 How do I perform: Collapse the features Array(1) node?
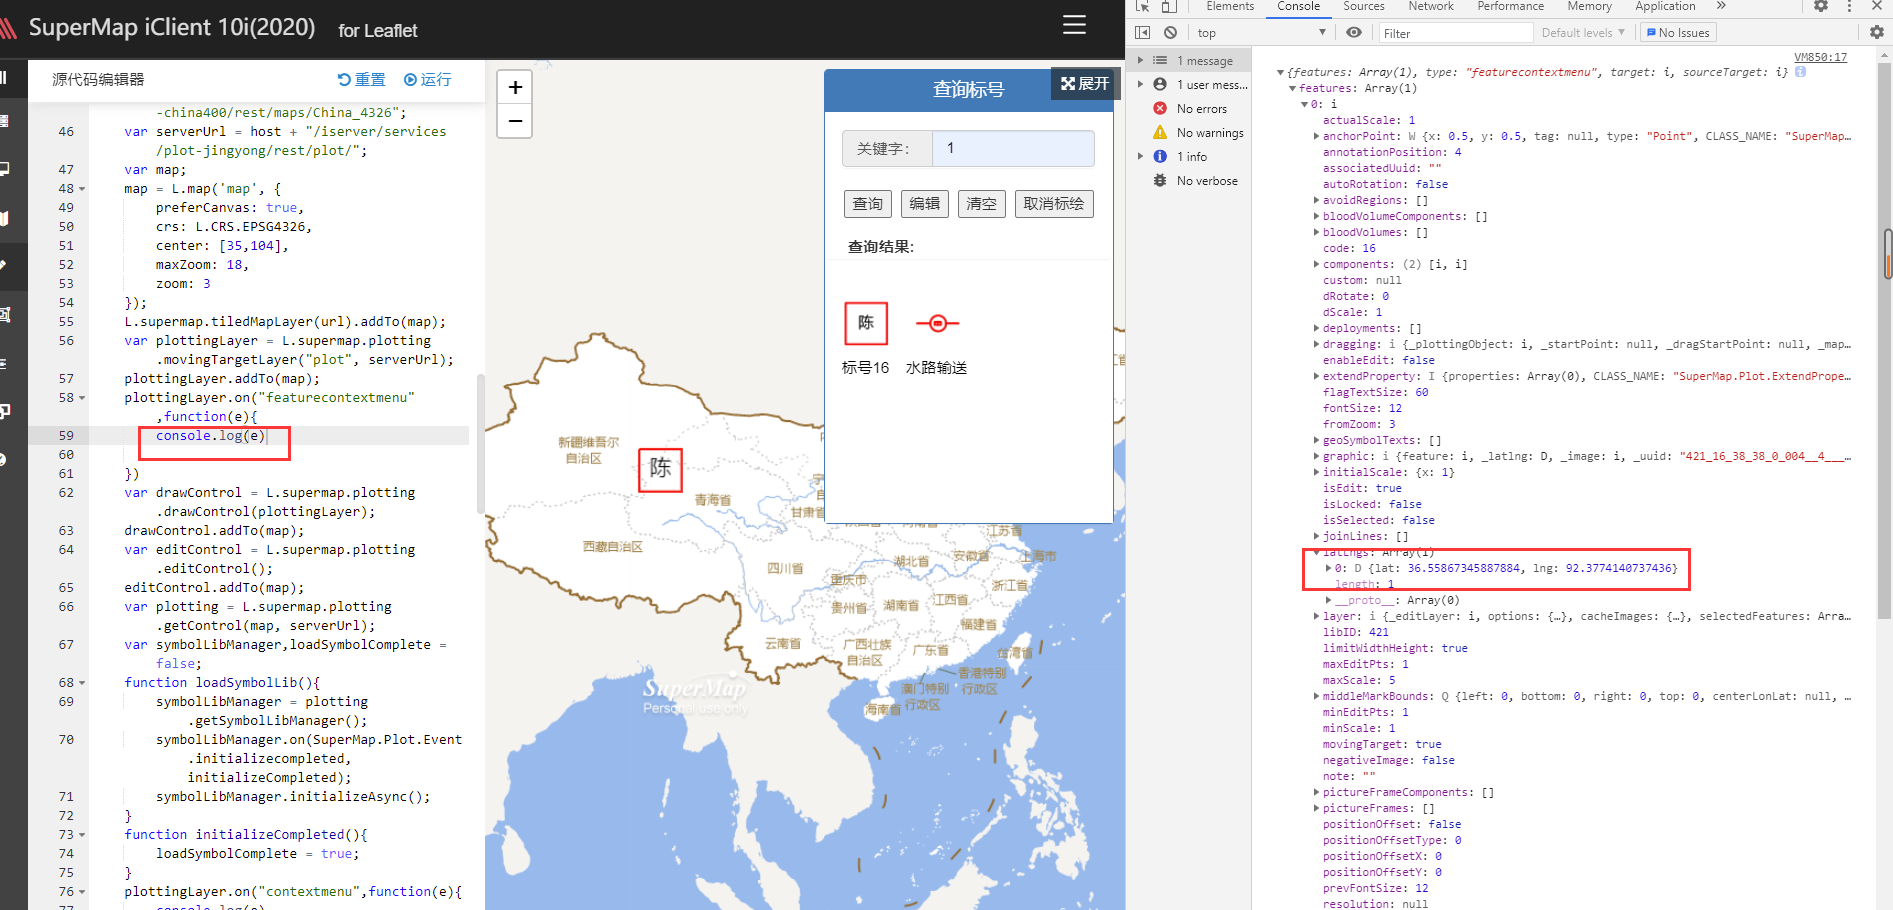pyautogui.click(x=1292, y=88)
